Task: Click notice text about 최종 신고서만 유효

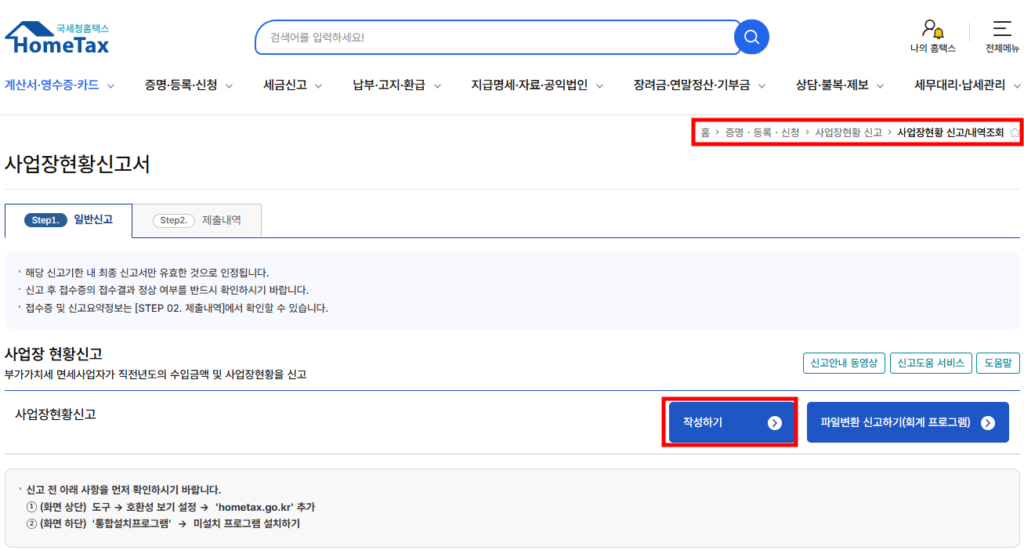Action: [147, 273]
